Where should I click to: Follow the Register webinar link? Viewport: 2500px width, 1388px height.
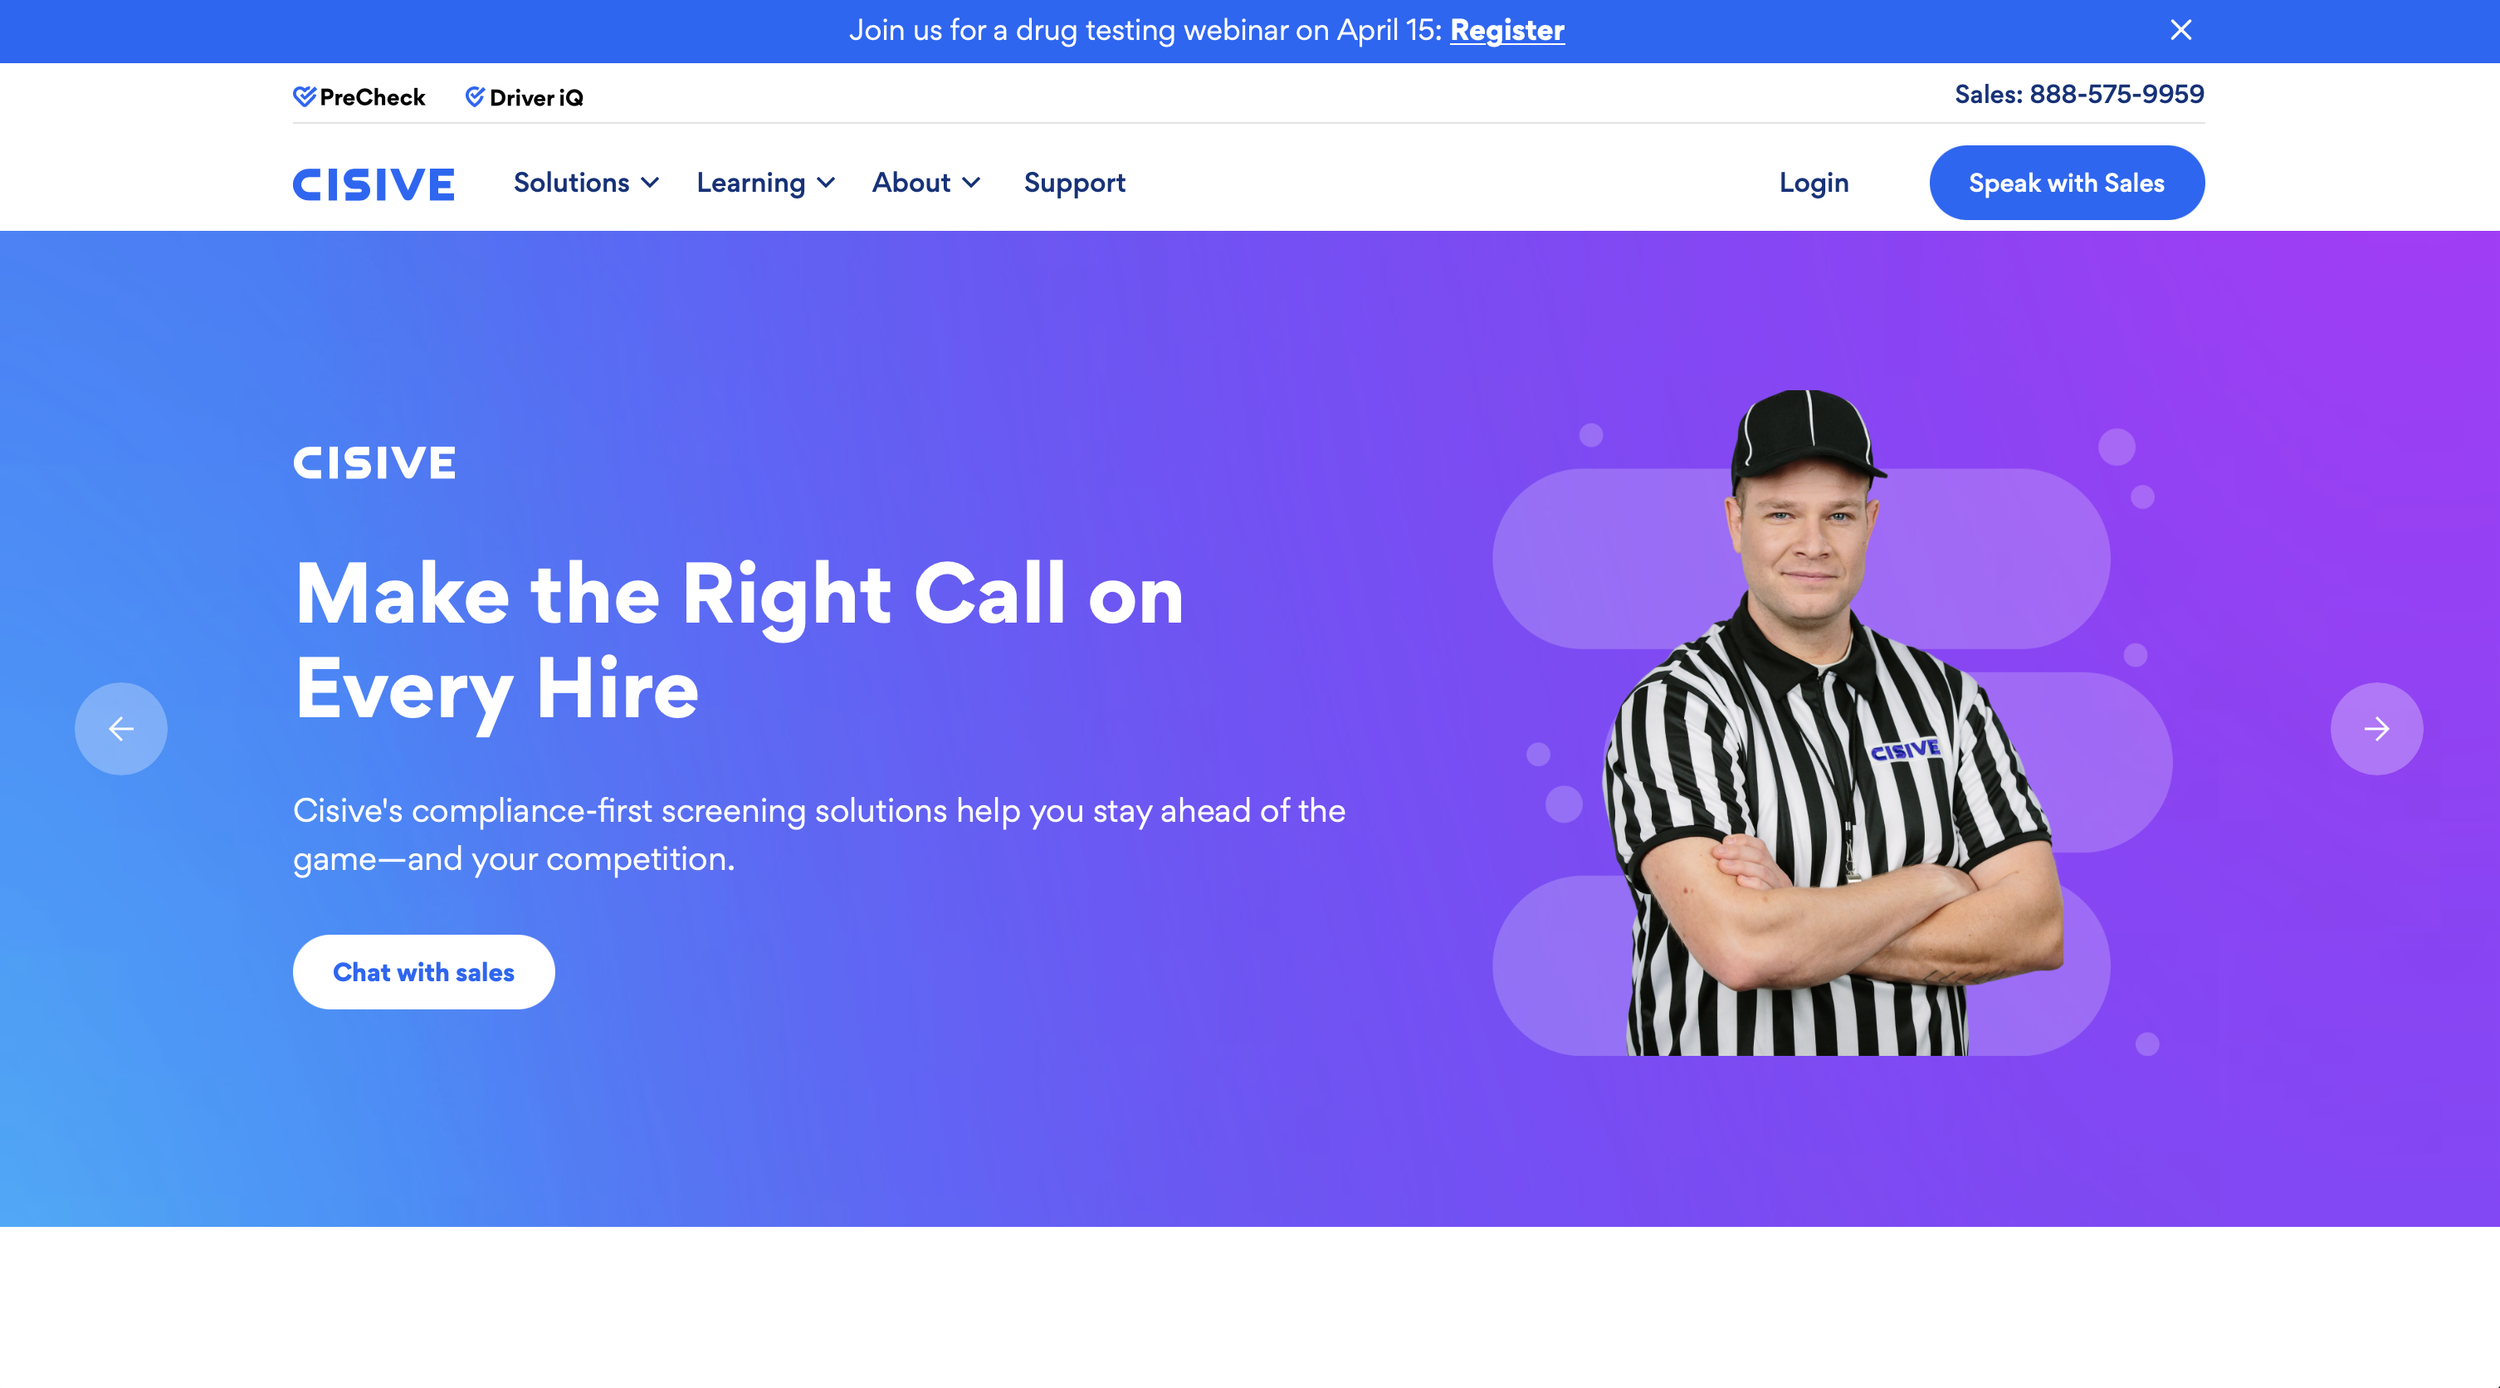(1507, 30)
